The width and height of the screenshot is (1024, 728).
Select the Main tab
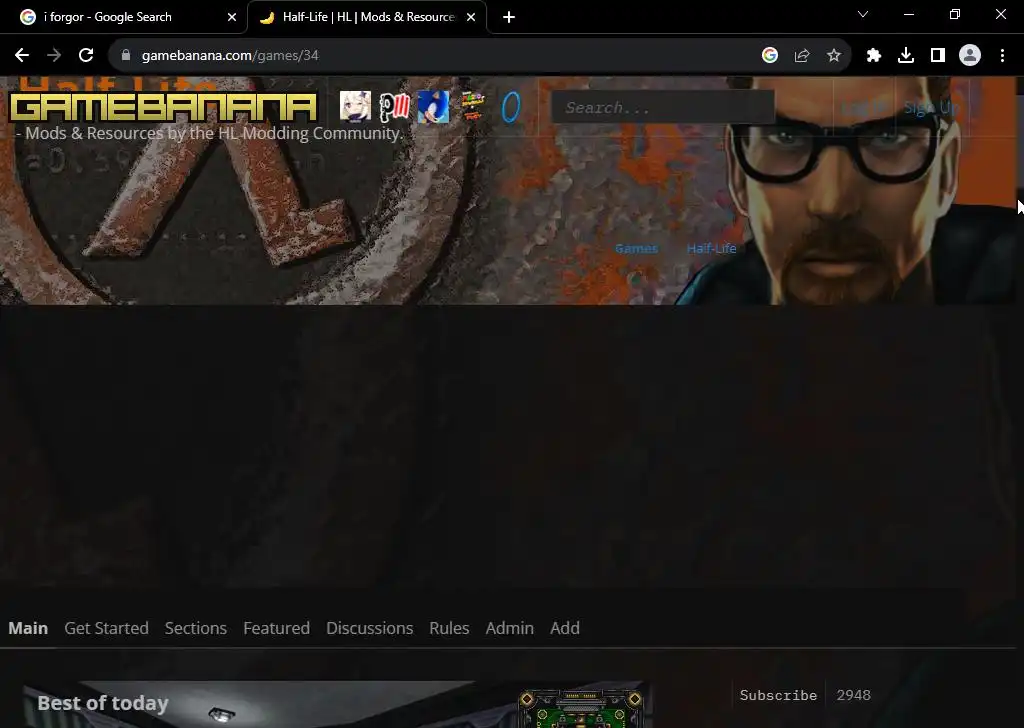pos(28,628)
